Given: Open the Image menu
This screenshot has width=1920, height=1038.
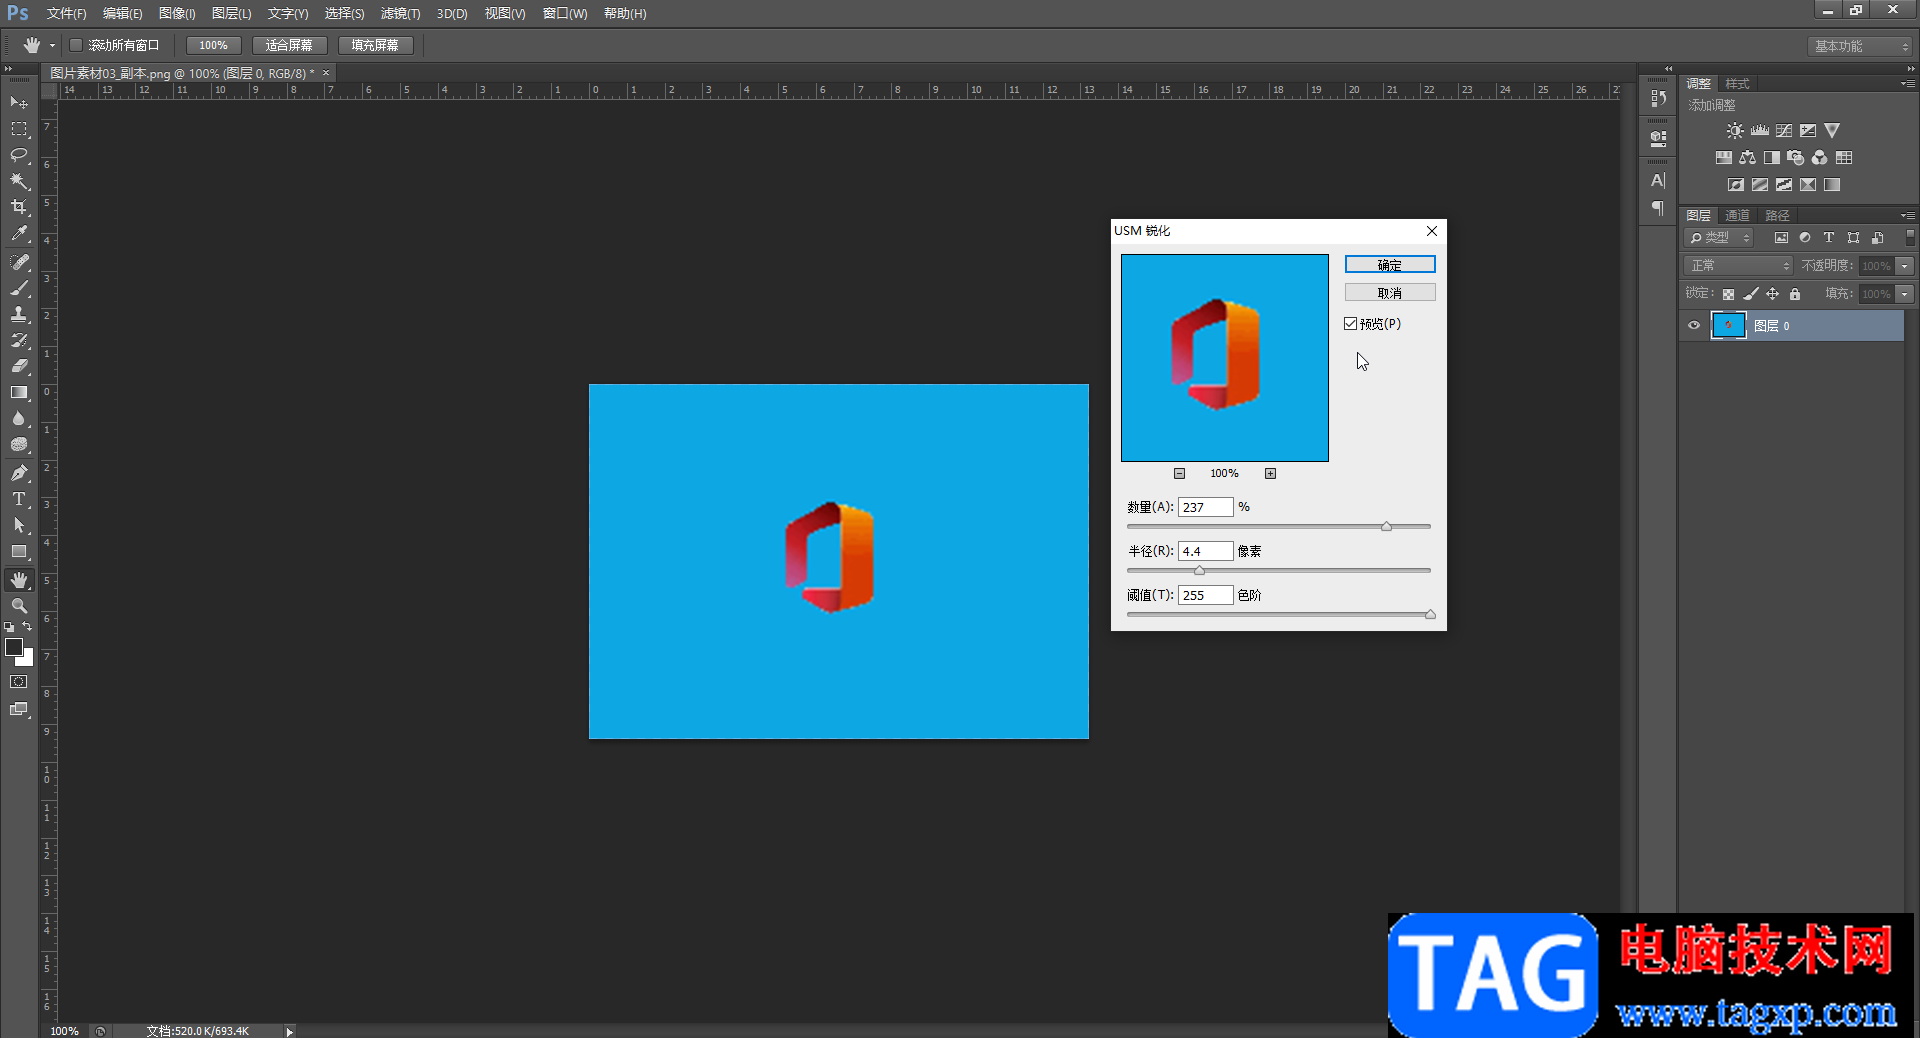Looking at the screenshot, I should point(177,14).
